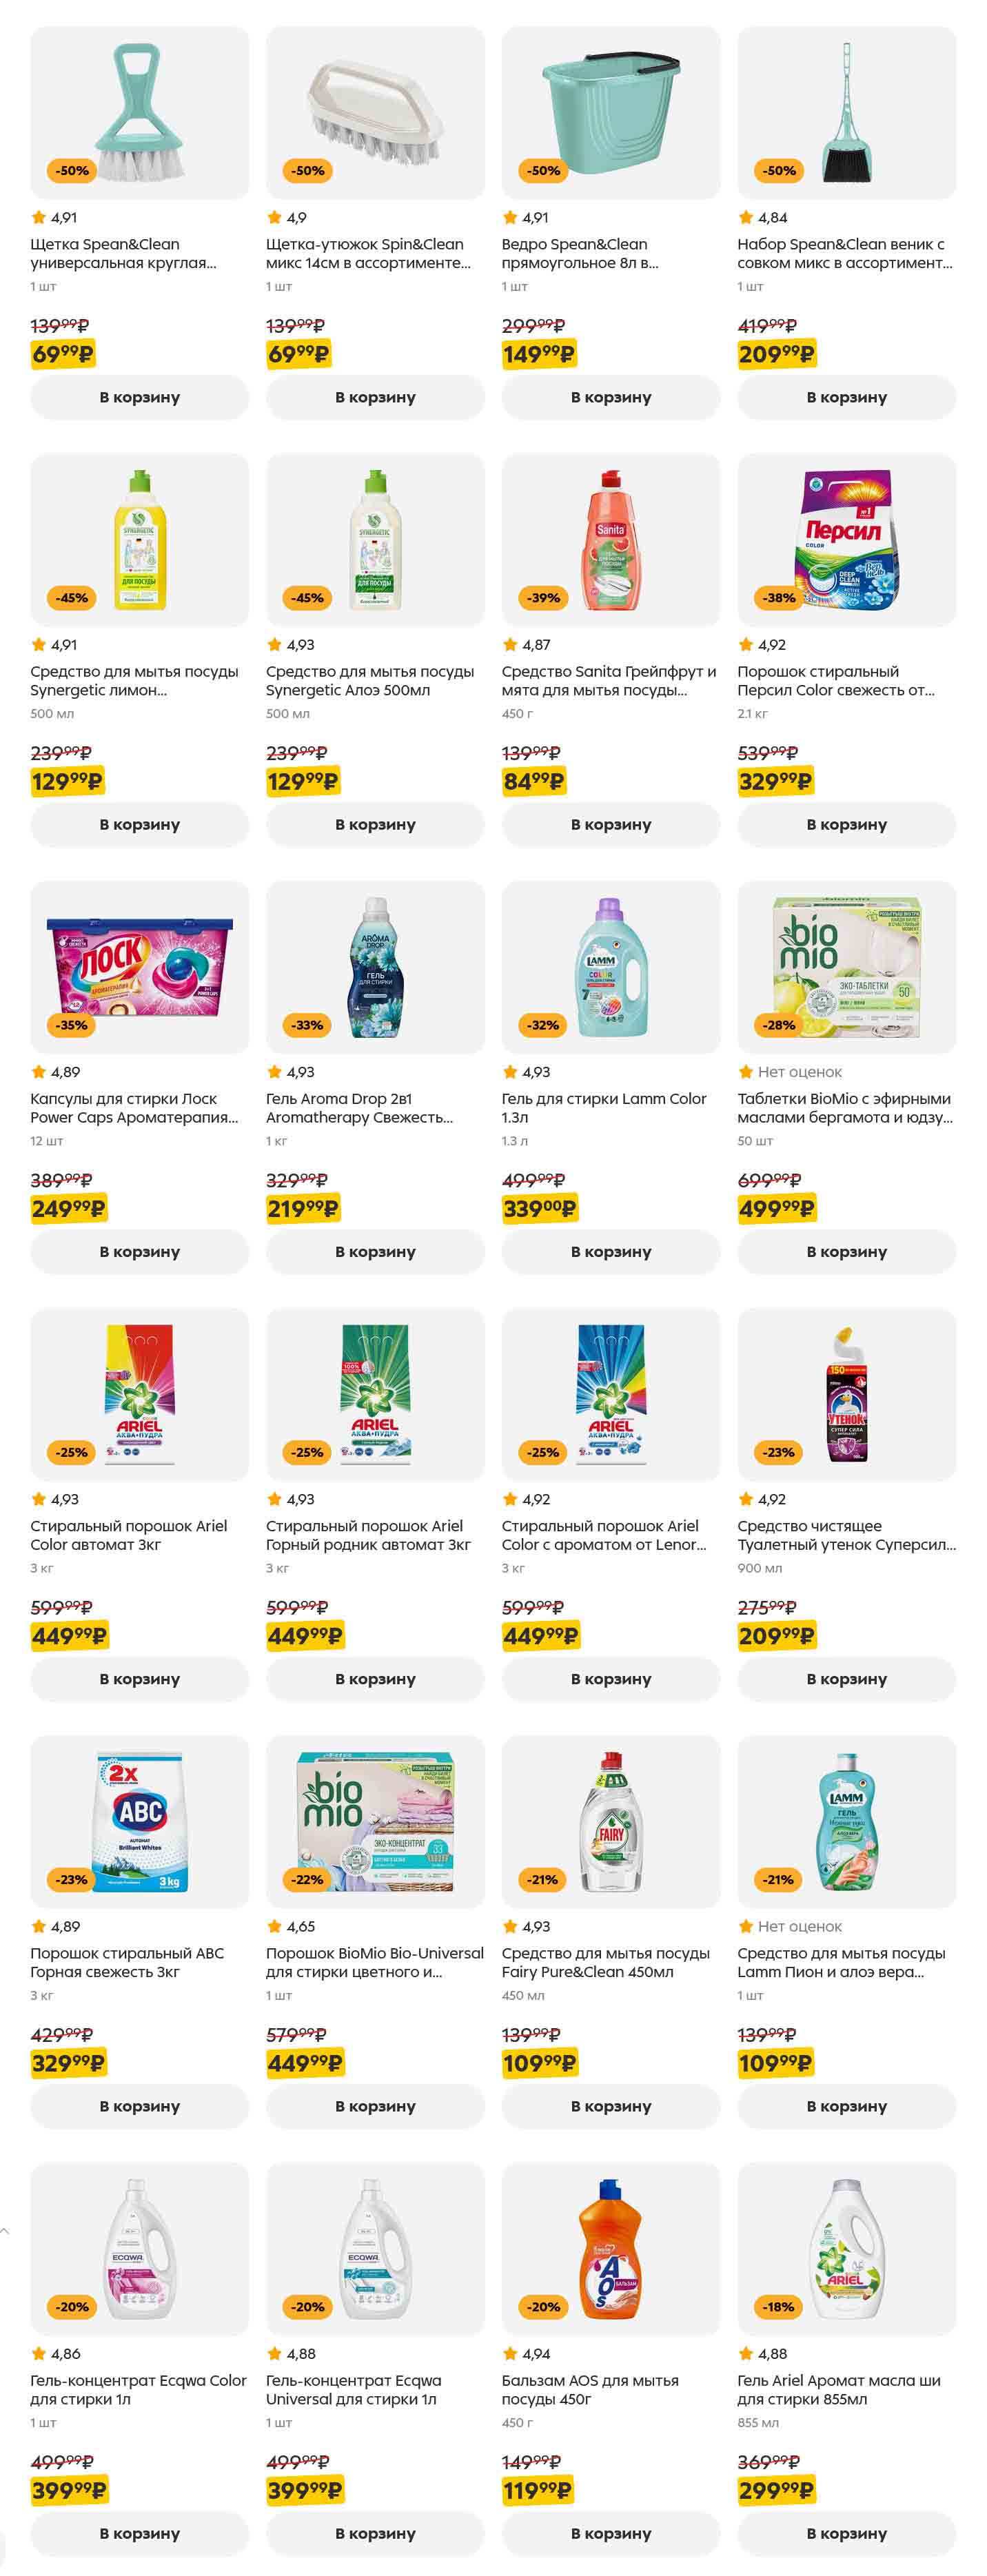Click the -50% badge on rectangular bucket
This screenshot has height=2576, width=987.
(544, 171)
